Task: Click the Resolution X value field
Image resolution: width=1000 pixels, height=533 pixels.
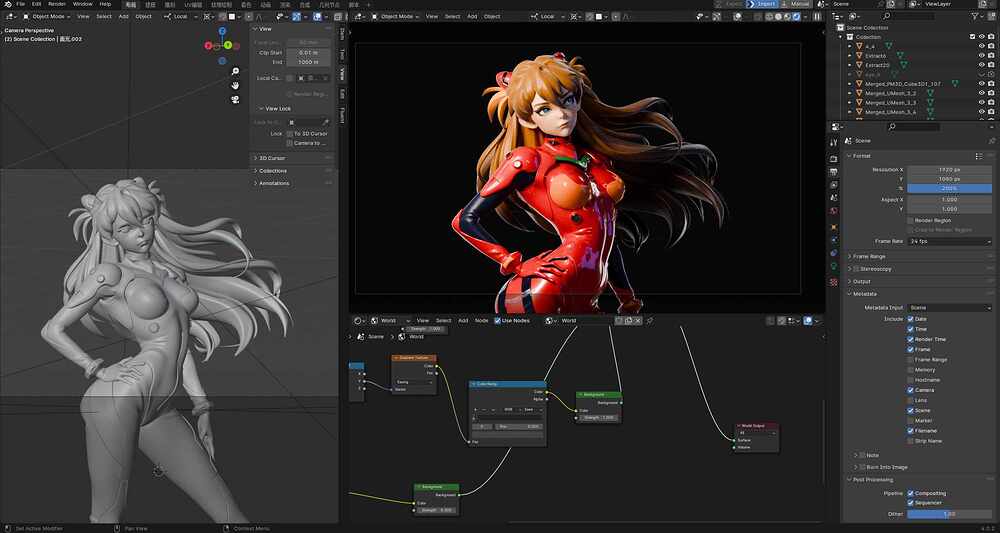Action: [x=950, y=170]
